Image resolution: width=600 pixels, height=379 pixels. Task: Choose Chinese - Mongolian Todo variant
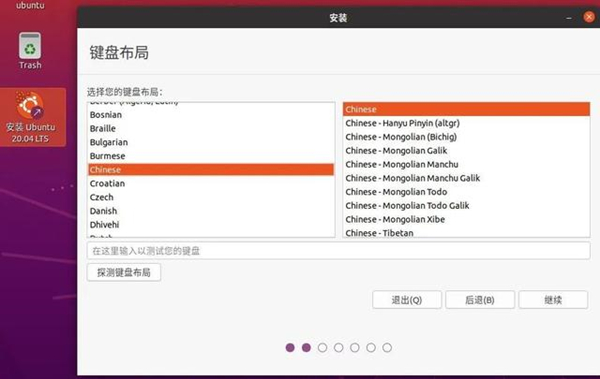(466, 192)
